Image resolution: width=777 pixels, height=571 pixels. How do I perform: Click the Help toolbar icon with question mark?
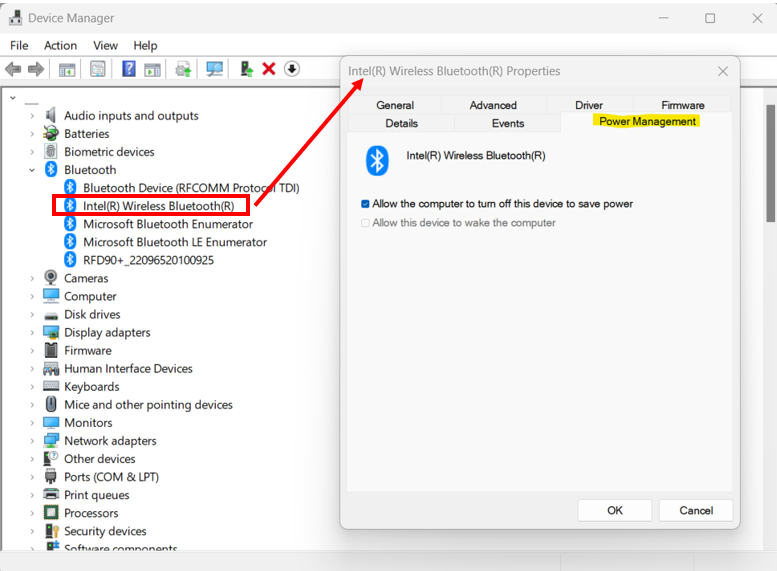[129, 69]
